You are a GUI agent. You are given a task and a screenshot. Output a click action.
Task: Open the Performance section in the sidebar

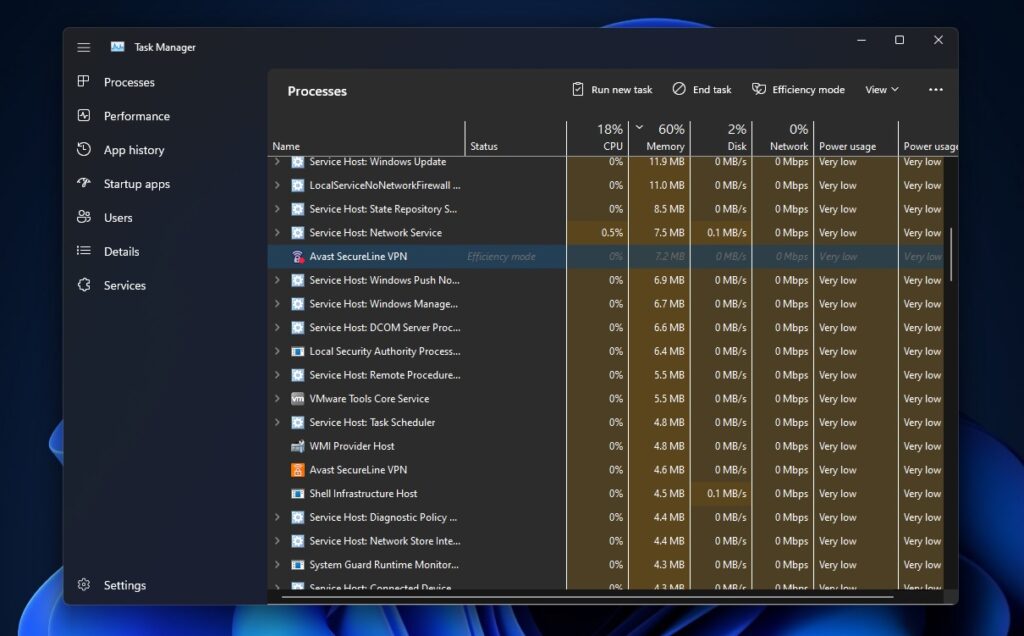pyautogui.click(x=135, y=115)
